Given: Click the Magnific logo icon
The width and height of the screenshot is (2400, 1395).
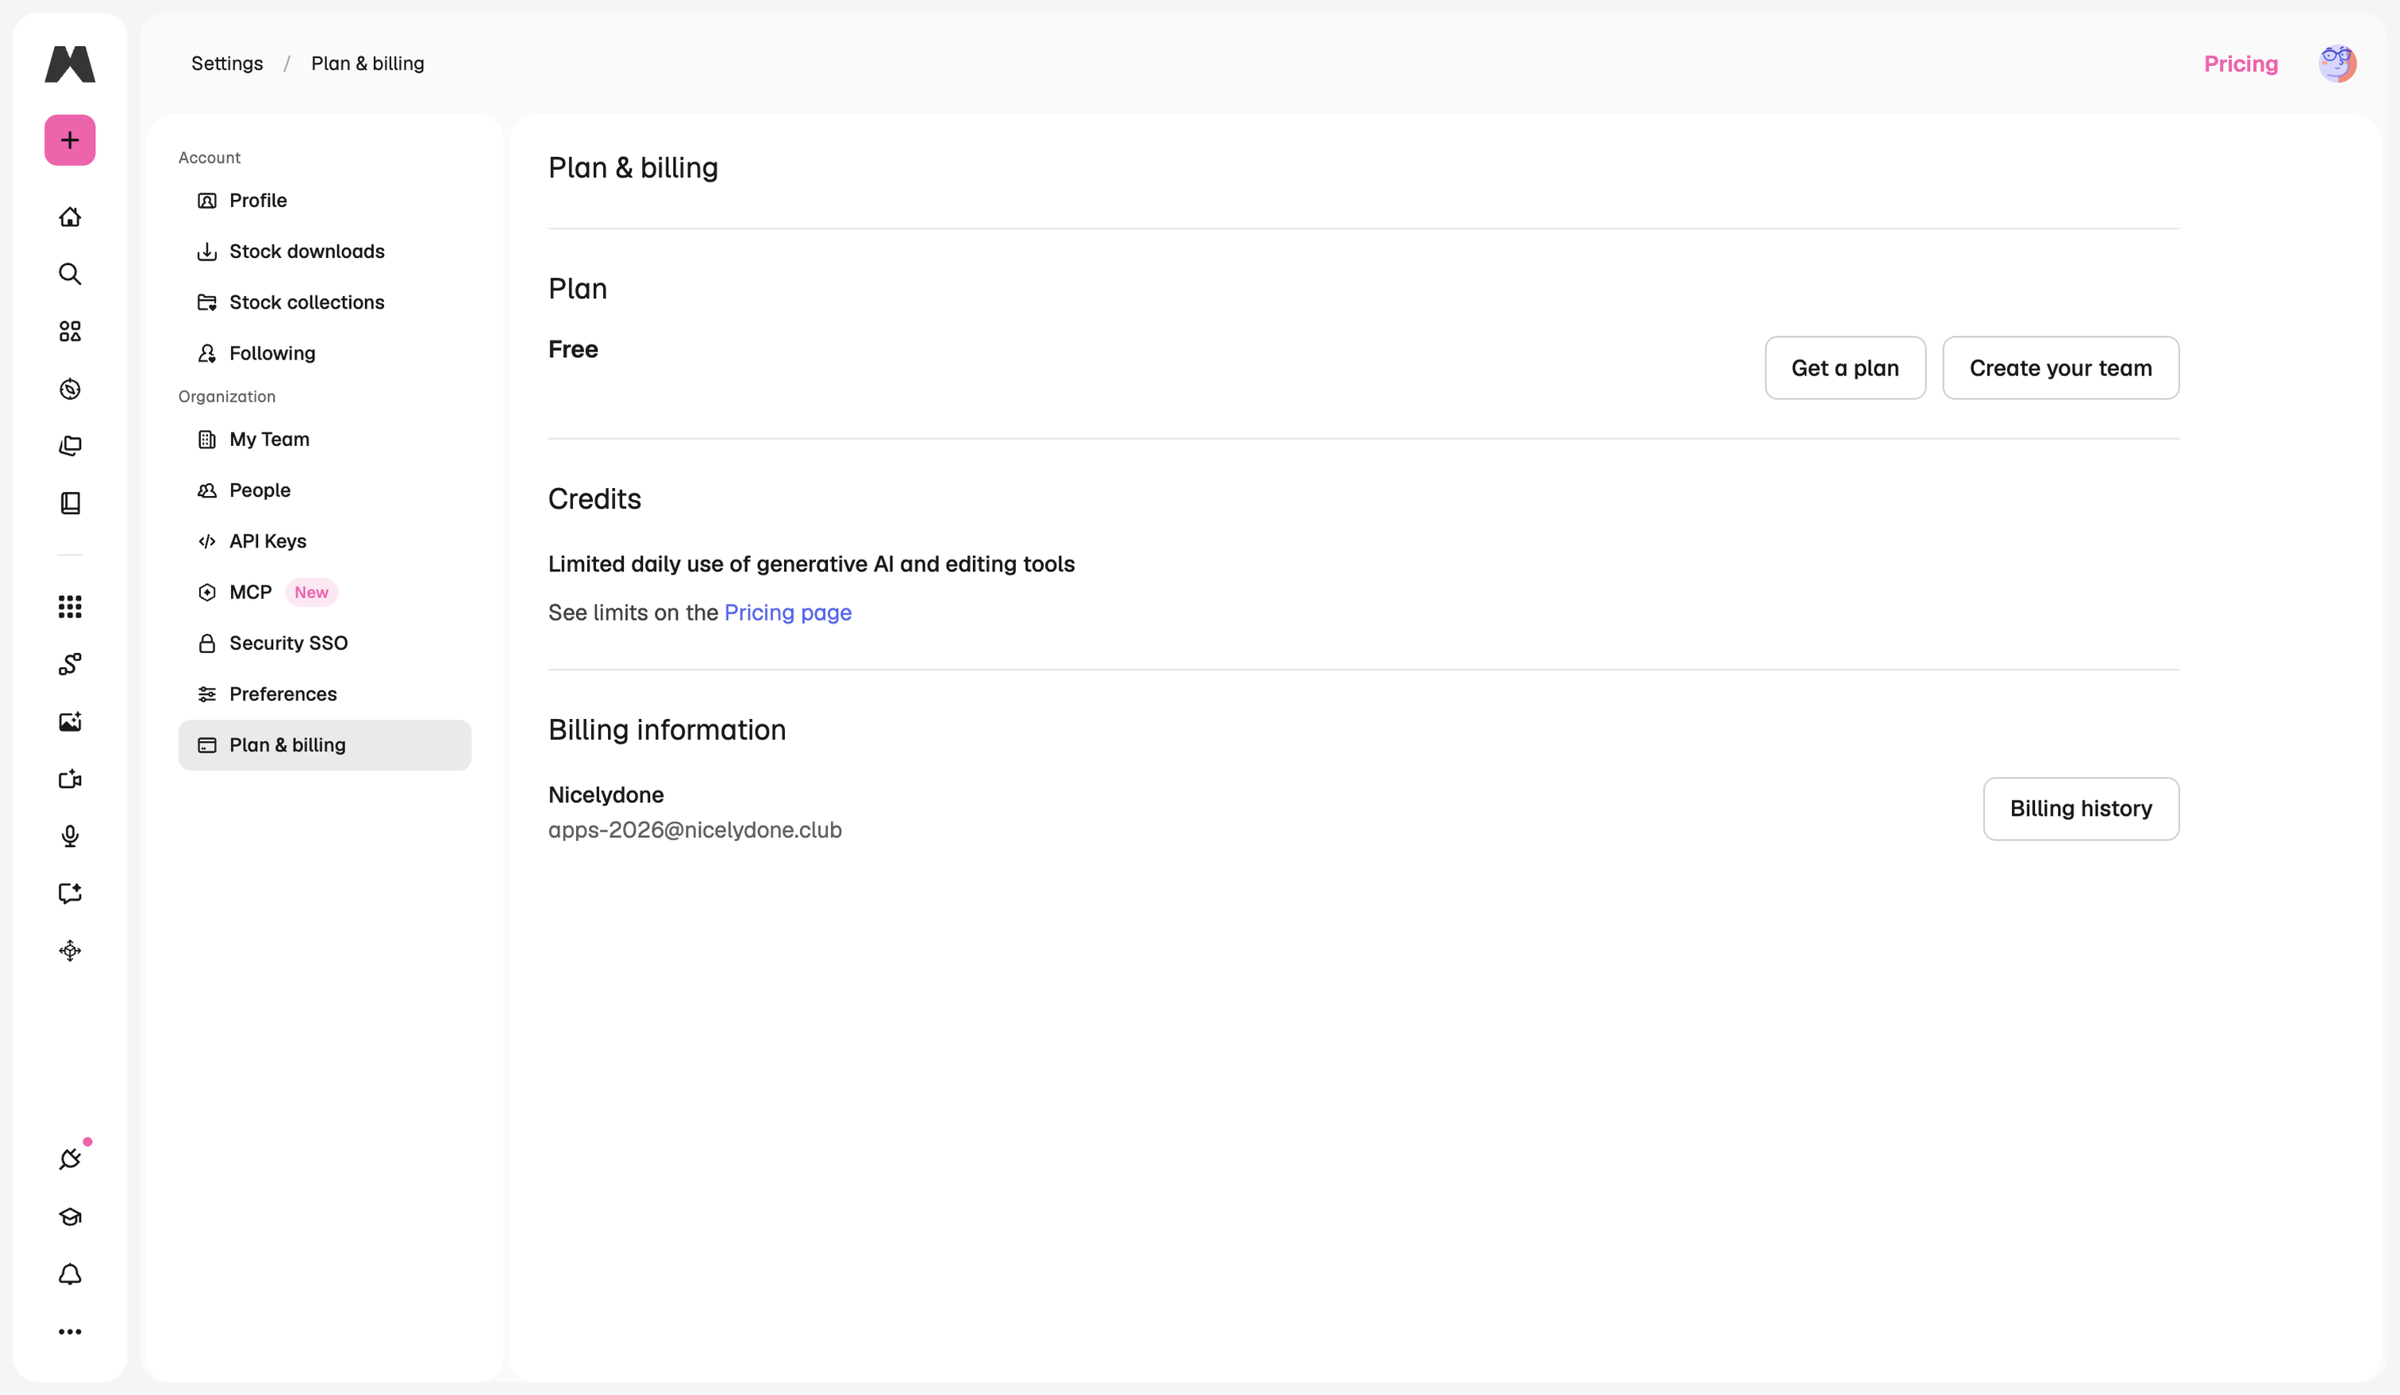Looking at the screenshot, I should pos(70,64).
